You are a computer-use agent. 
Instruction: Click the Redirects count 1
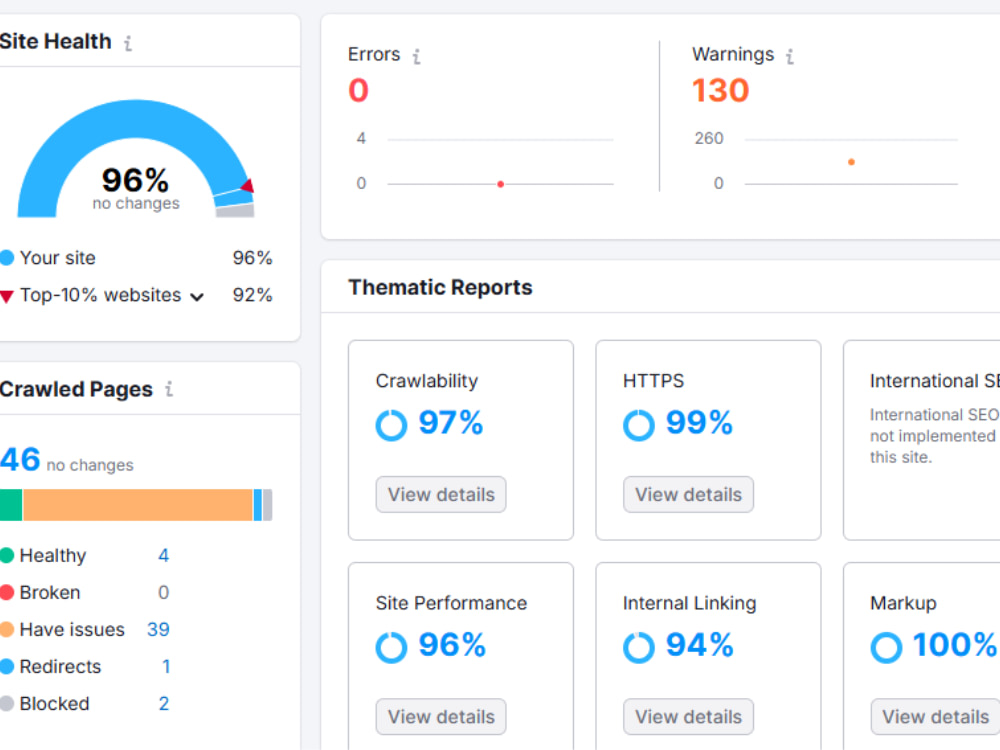coord(166,666)
